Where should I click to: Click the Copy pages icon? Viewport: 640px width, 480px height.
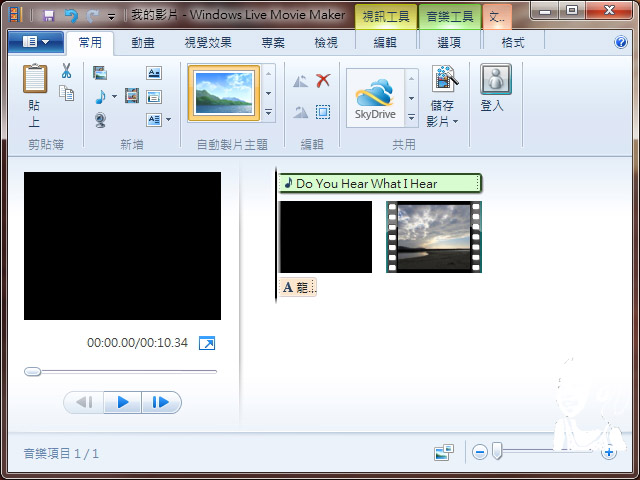click(x=66, y=93)
